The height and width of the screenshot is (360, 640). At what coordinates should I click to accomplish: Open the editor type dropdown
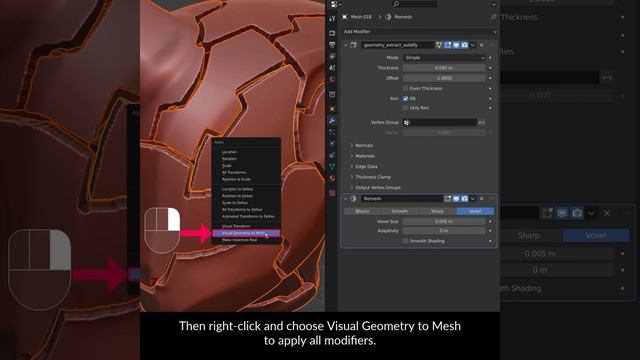coord(336,4)
